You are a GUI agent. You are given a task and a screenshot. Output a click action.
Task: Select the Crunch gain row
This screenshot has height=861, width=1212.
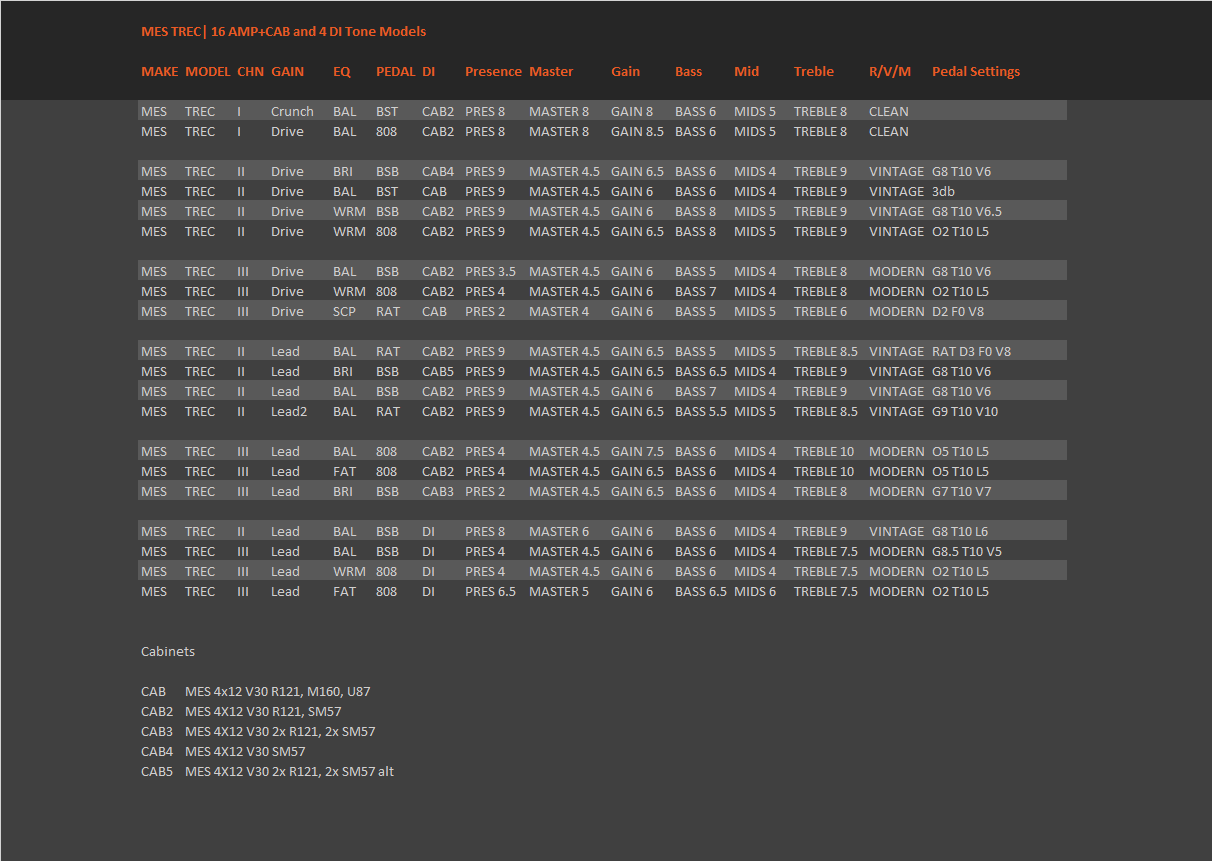pyautogui.click(x=602, y=111)
